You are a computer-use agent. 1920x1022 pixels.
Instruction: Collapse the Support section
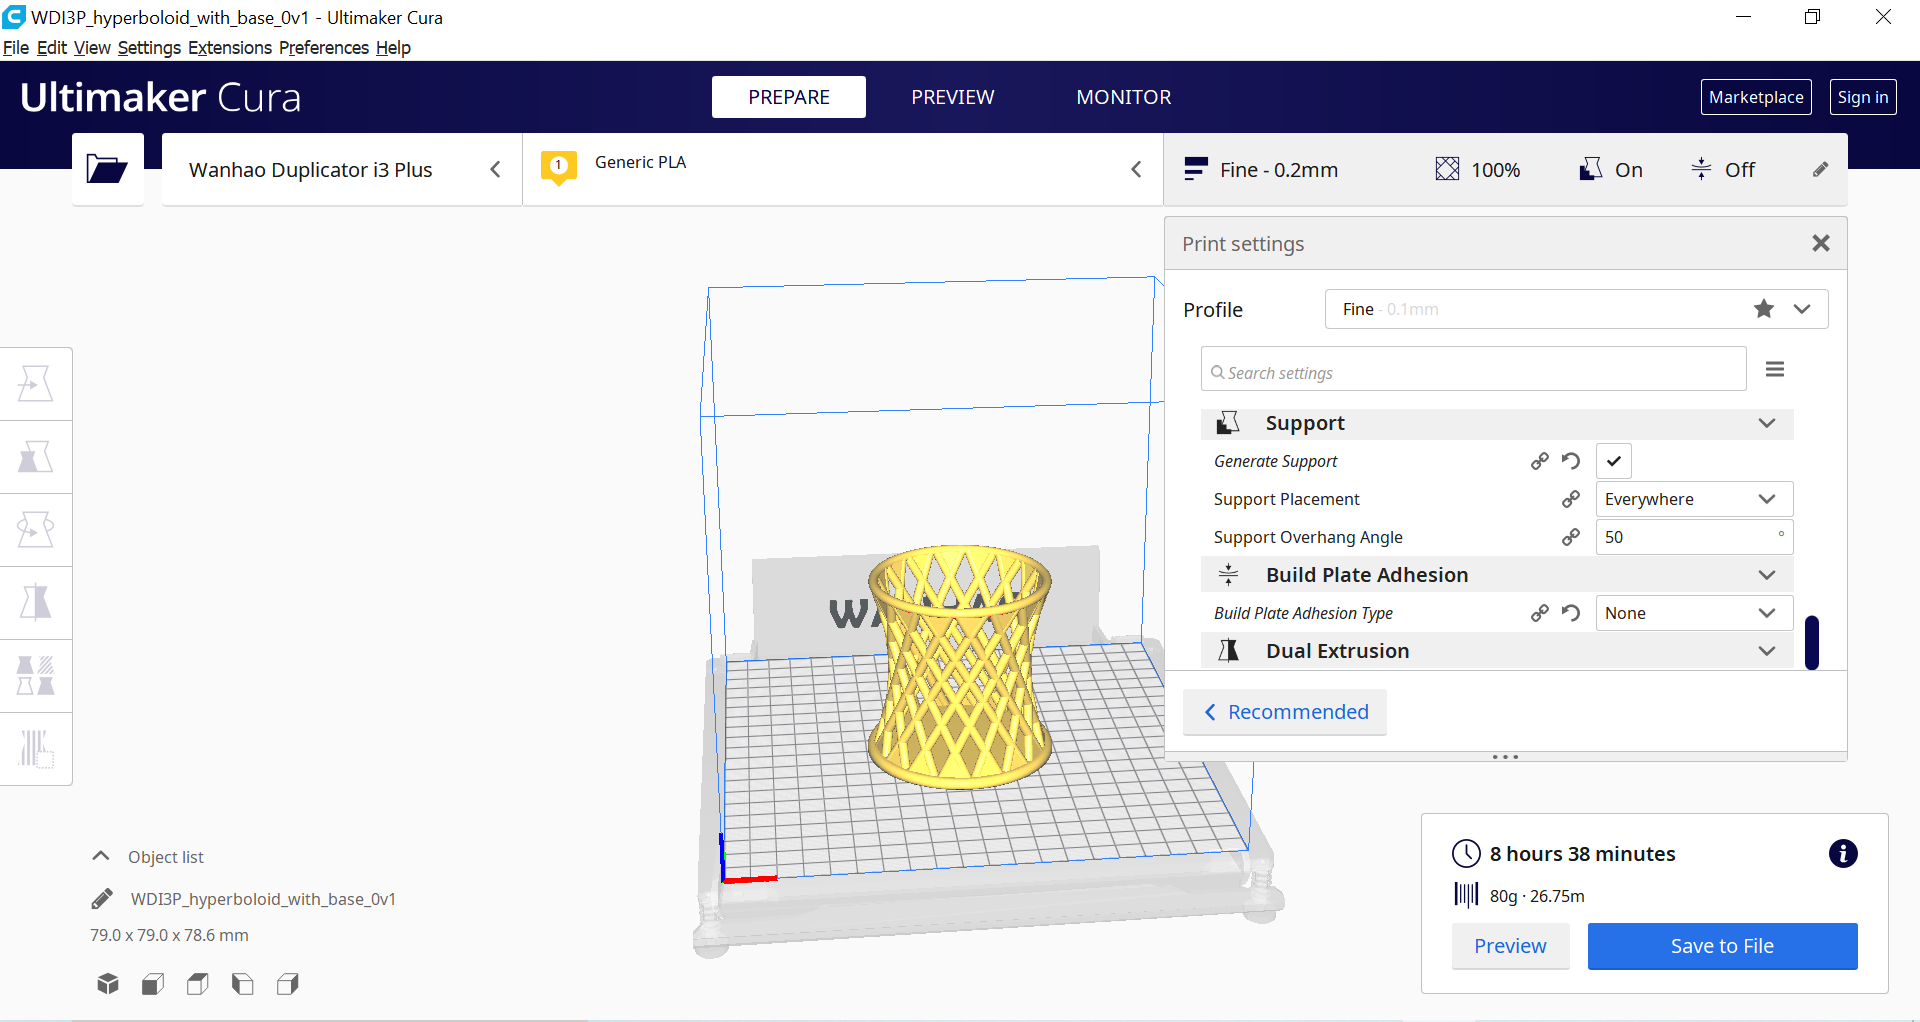click(x=1497, y=423)
